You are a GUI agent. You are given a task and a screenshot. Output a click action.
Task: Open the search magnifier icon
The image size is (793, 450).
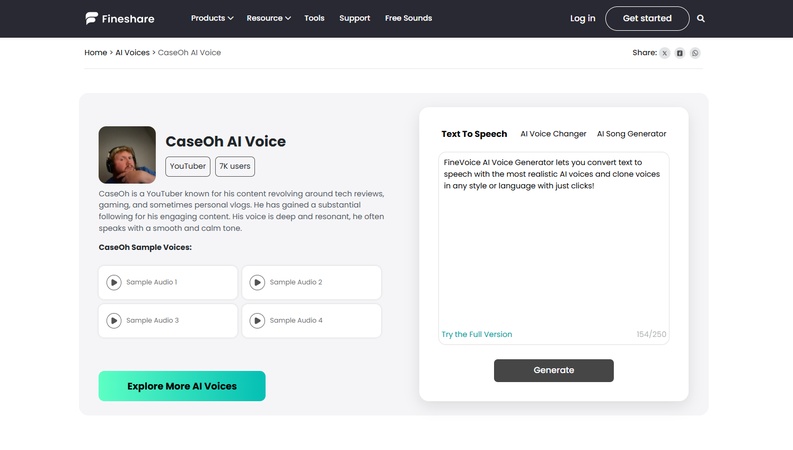[700, 18]
